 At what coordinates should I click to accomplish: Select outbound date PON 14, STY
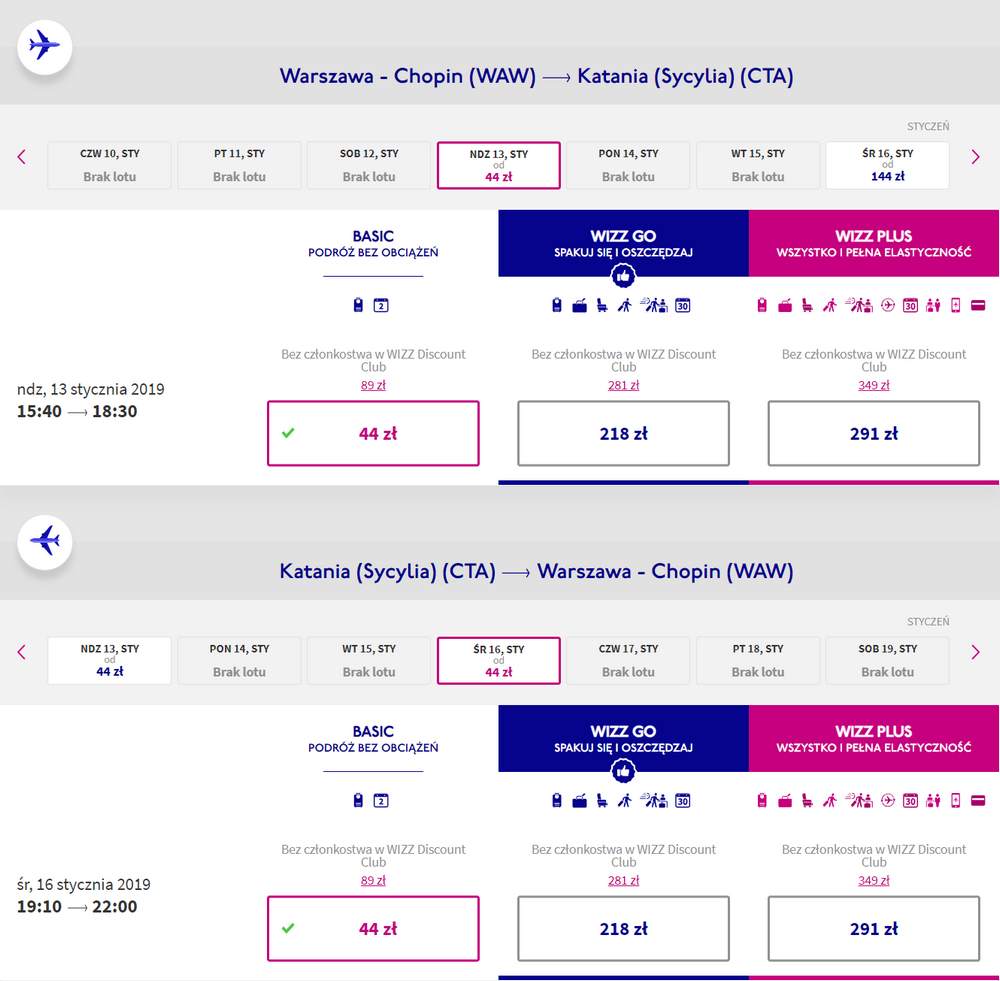628,165
